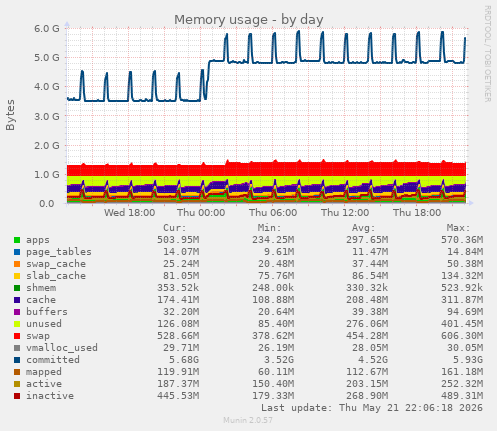Image resolution: width=497 pixels, height=431 pixels.
Task: Click active min value 150.40M
Action: pos(273,384)
